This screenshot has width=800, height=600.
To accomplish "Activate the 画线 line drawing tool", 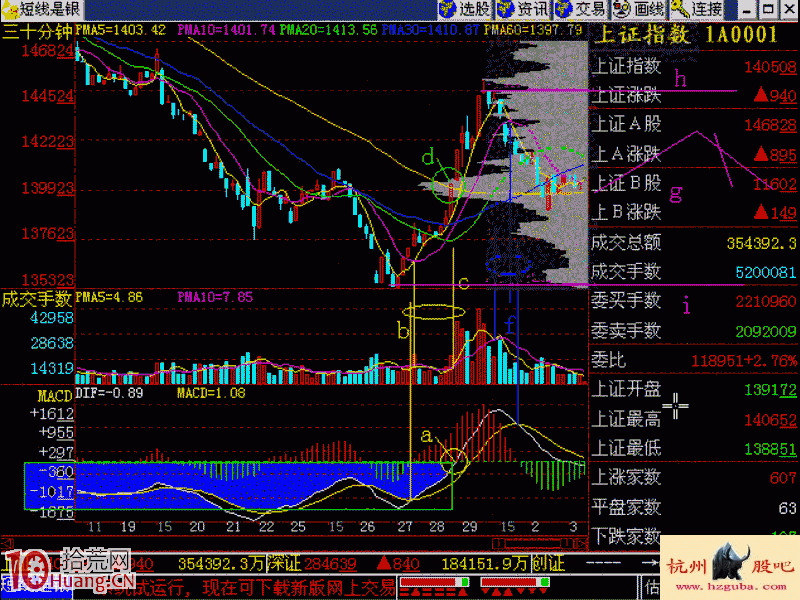I will (x=639, y=9).
